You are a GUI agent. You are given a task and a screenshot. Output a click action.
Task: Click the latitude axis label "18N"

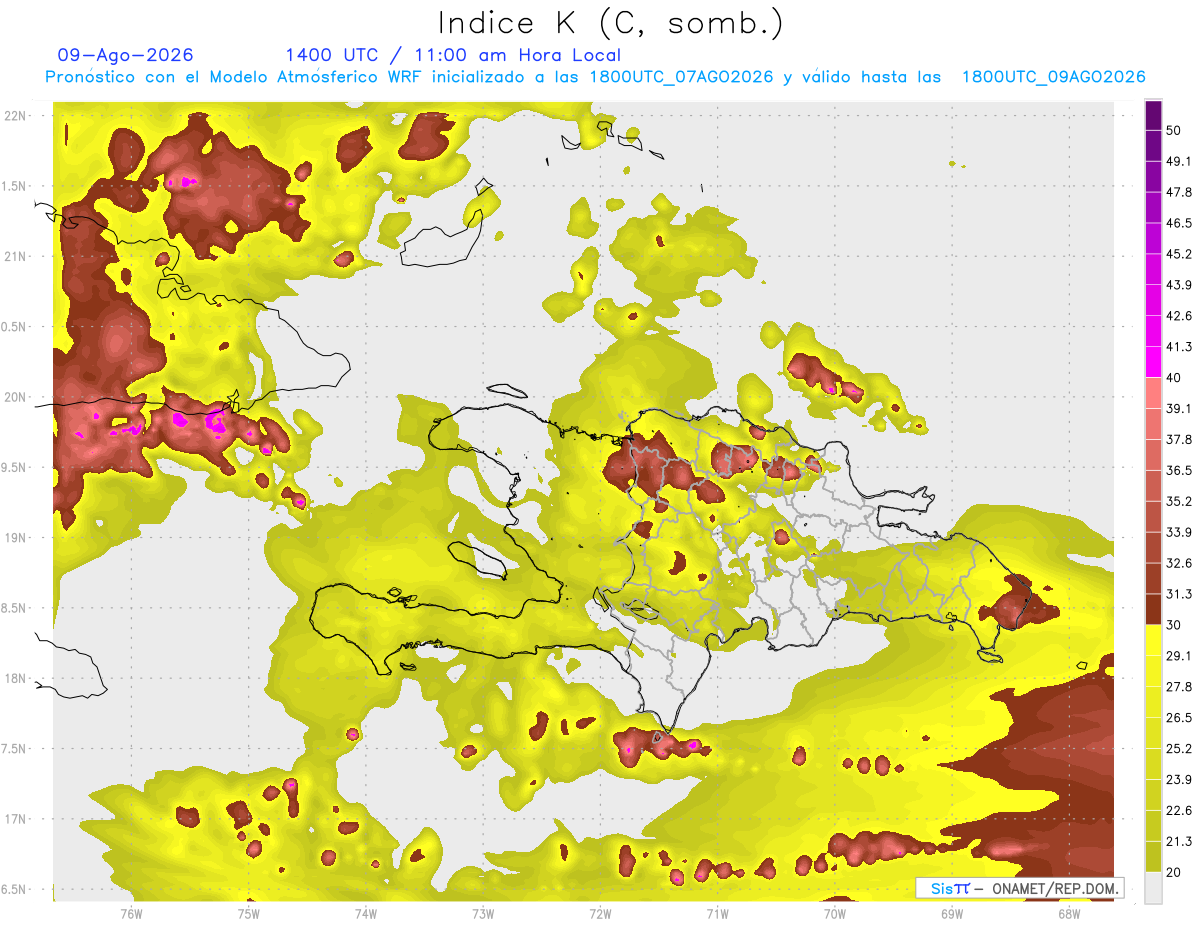click(15, 679)
